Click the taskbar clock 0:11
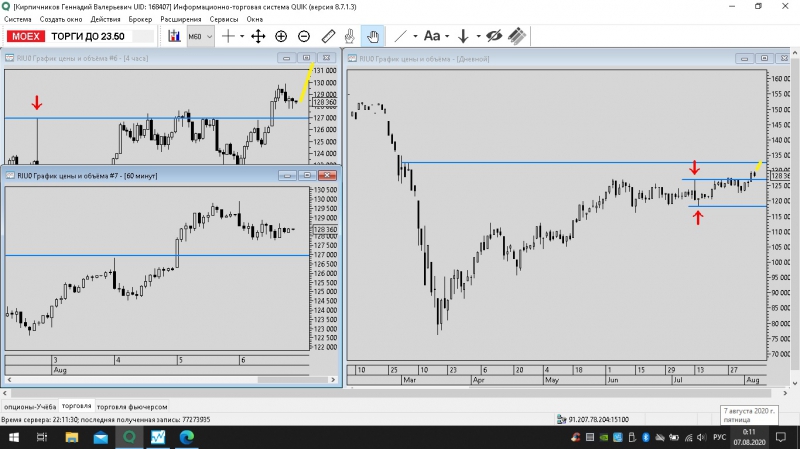Viewport: 800px width, 449px height. click(x=749, y=437)
